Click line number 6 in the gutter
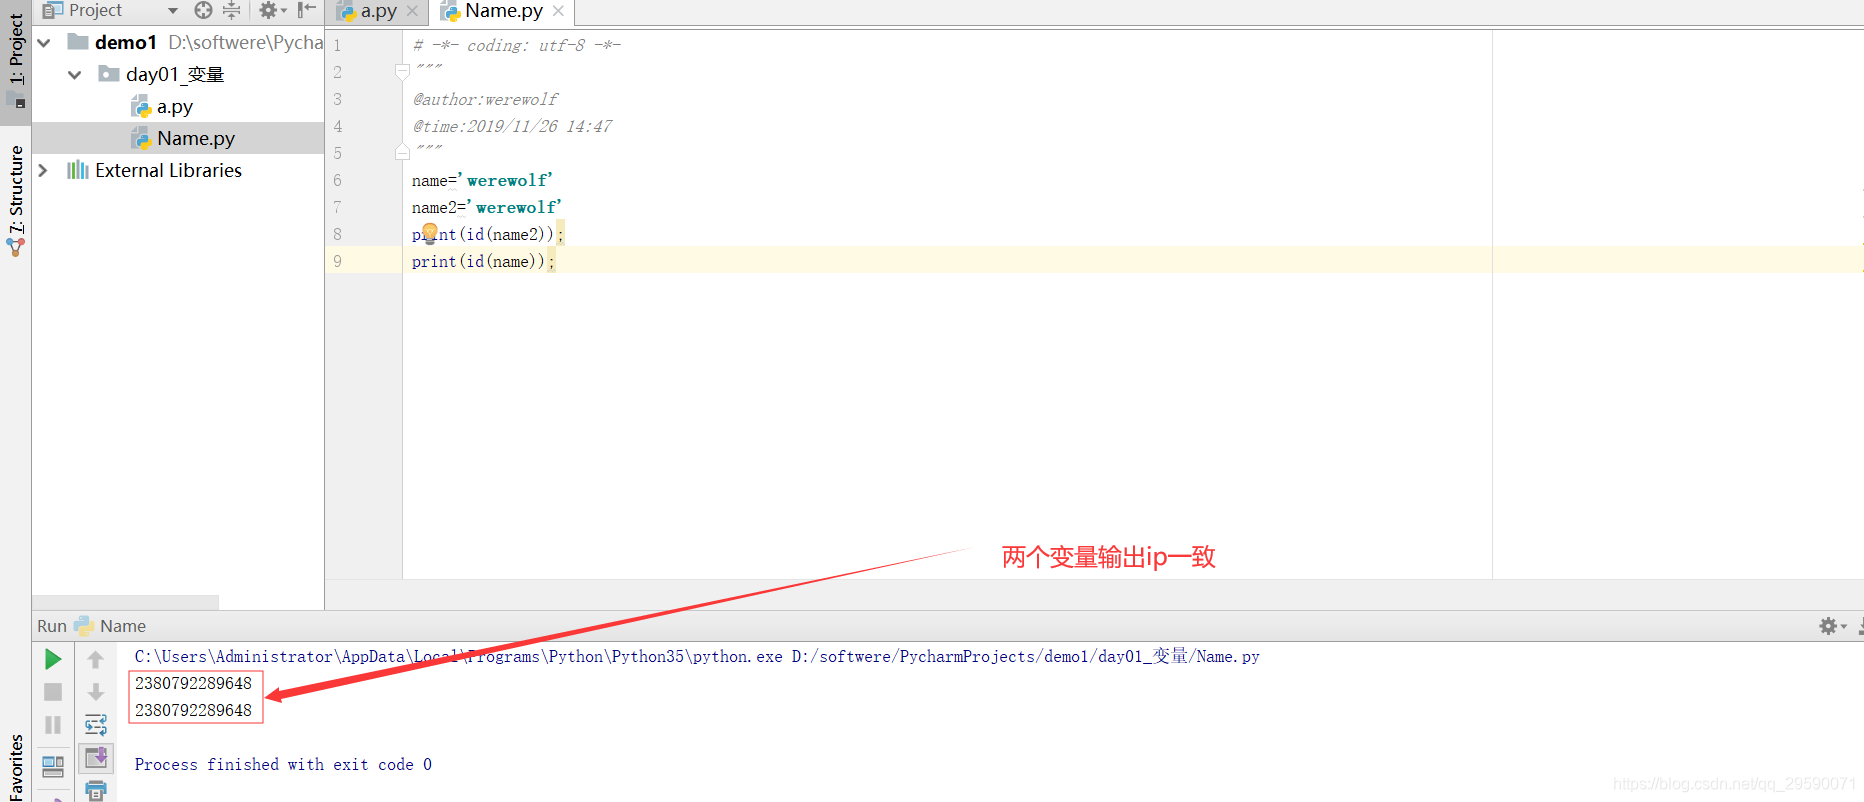 click(x=337, y=180)
